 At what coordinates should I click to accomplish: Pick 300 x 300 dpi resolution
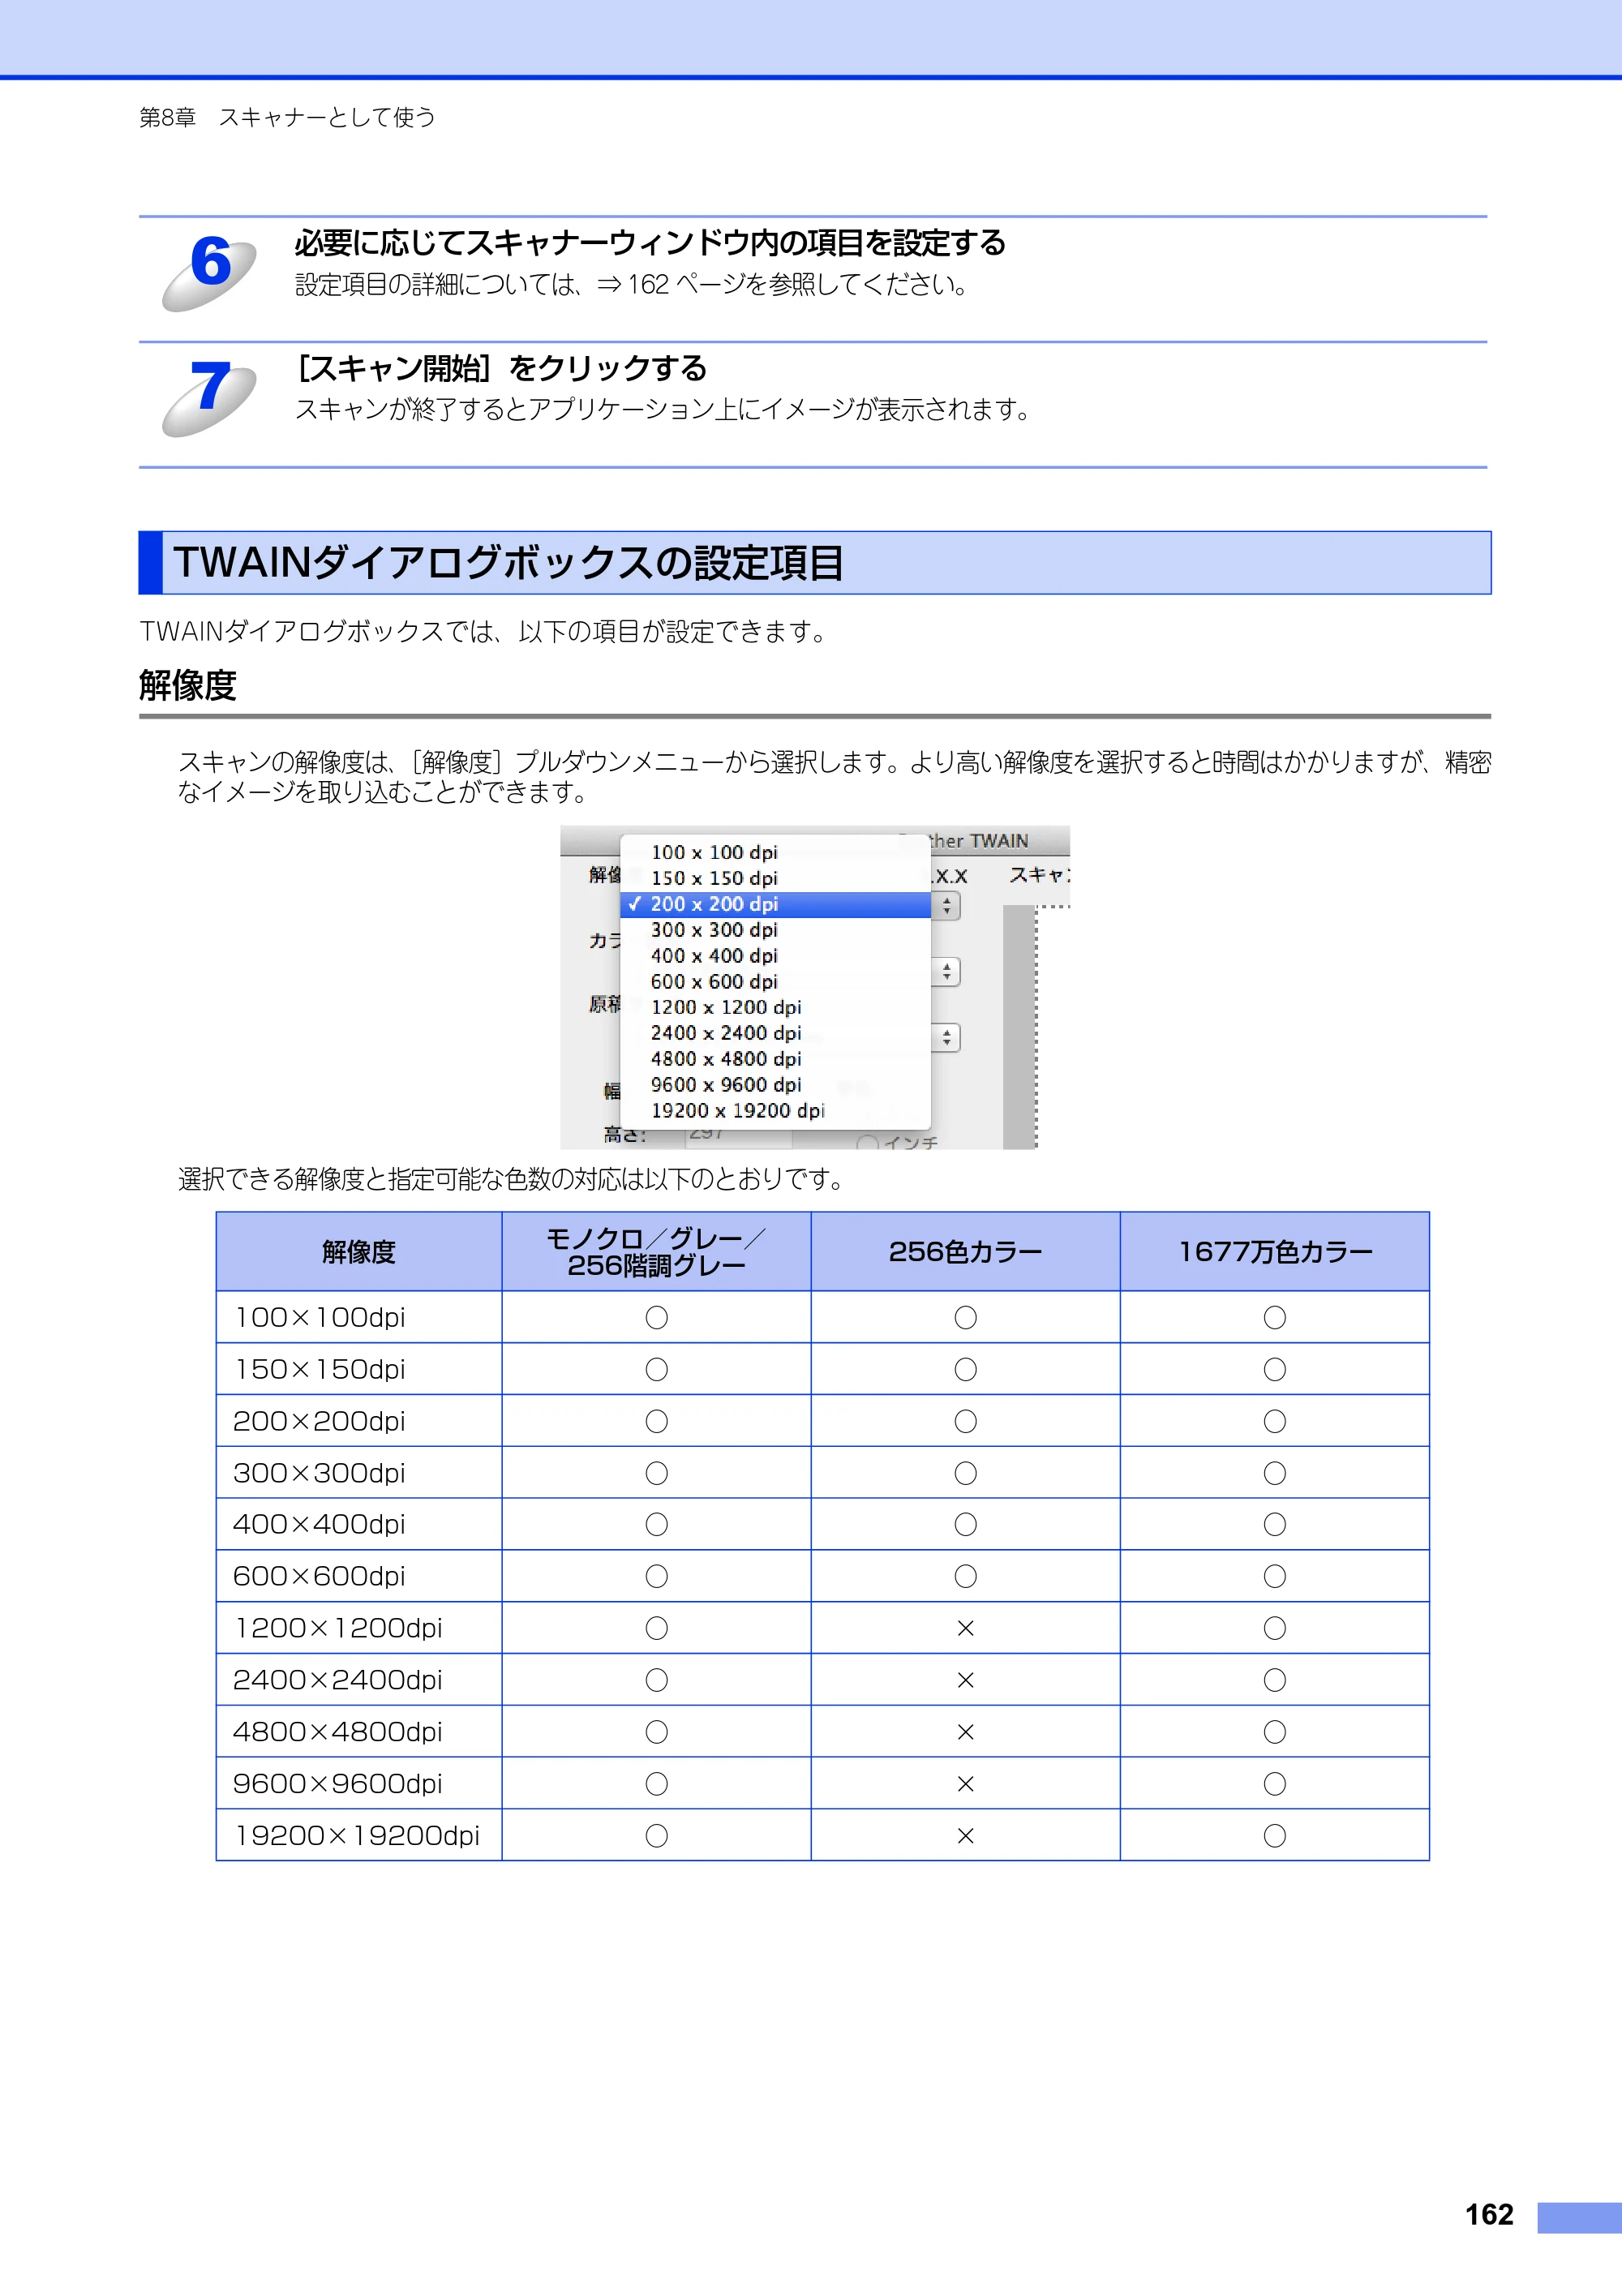(x=775, y=930)
